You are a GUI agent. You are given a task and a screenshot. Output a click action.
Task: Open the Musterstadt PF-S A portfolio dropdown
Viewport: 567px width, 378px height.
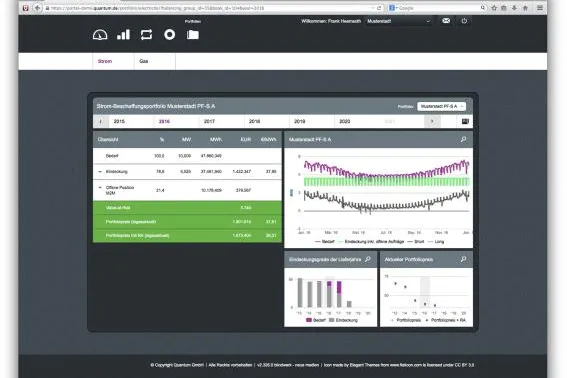click(442, 106)
